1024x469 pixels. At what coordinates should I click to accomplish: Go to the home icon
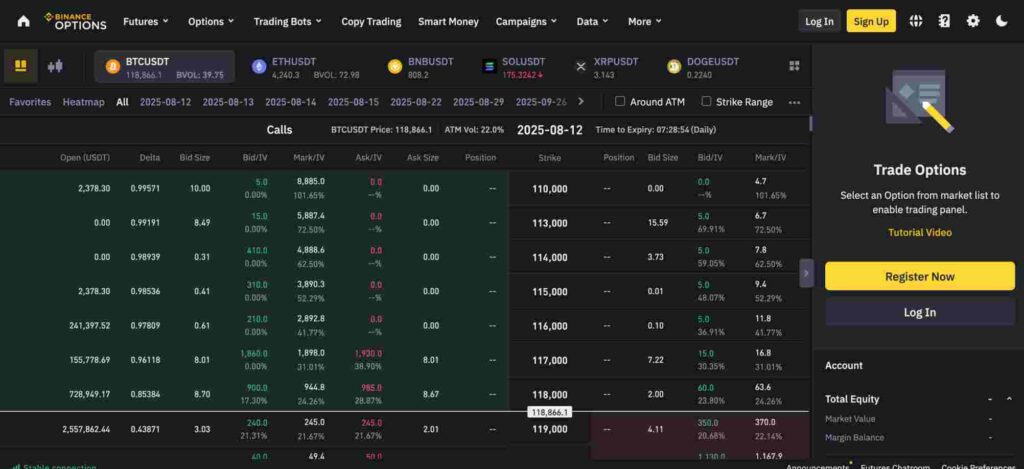point(24,21)
